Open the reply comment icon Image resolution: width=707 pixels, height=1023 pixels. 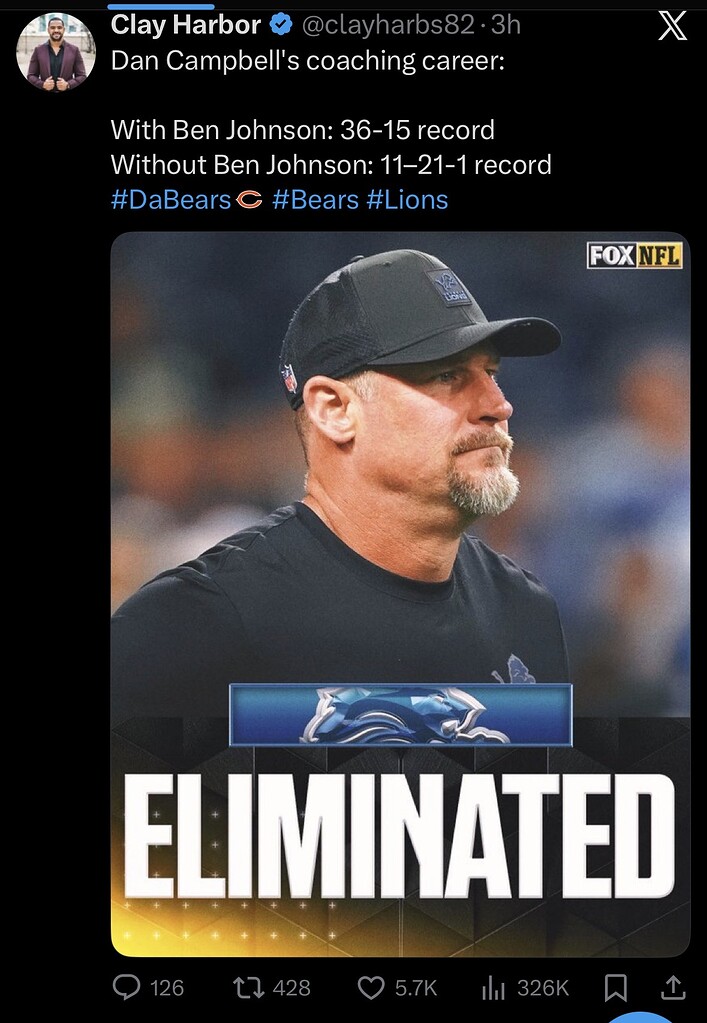127,987
